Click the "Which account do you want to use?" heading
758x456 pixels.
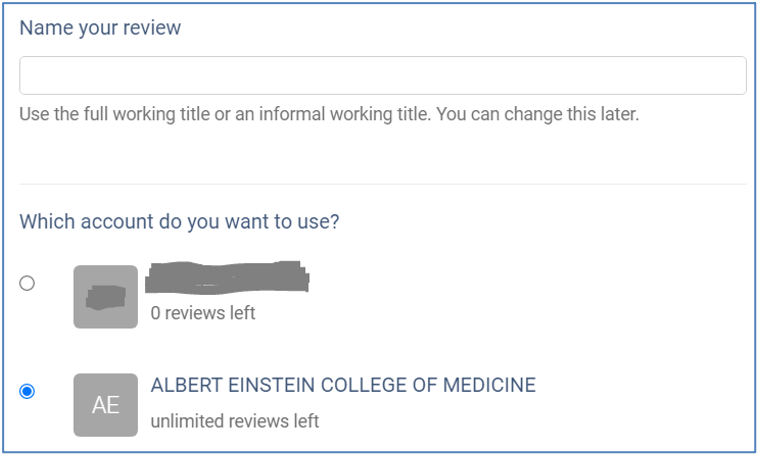(179, 221)
